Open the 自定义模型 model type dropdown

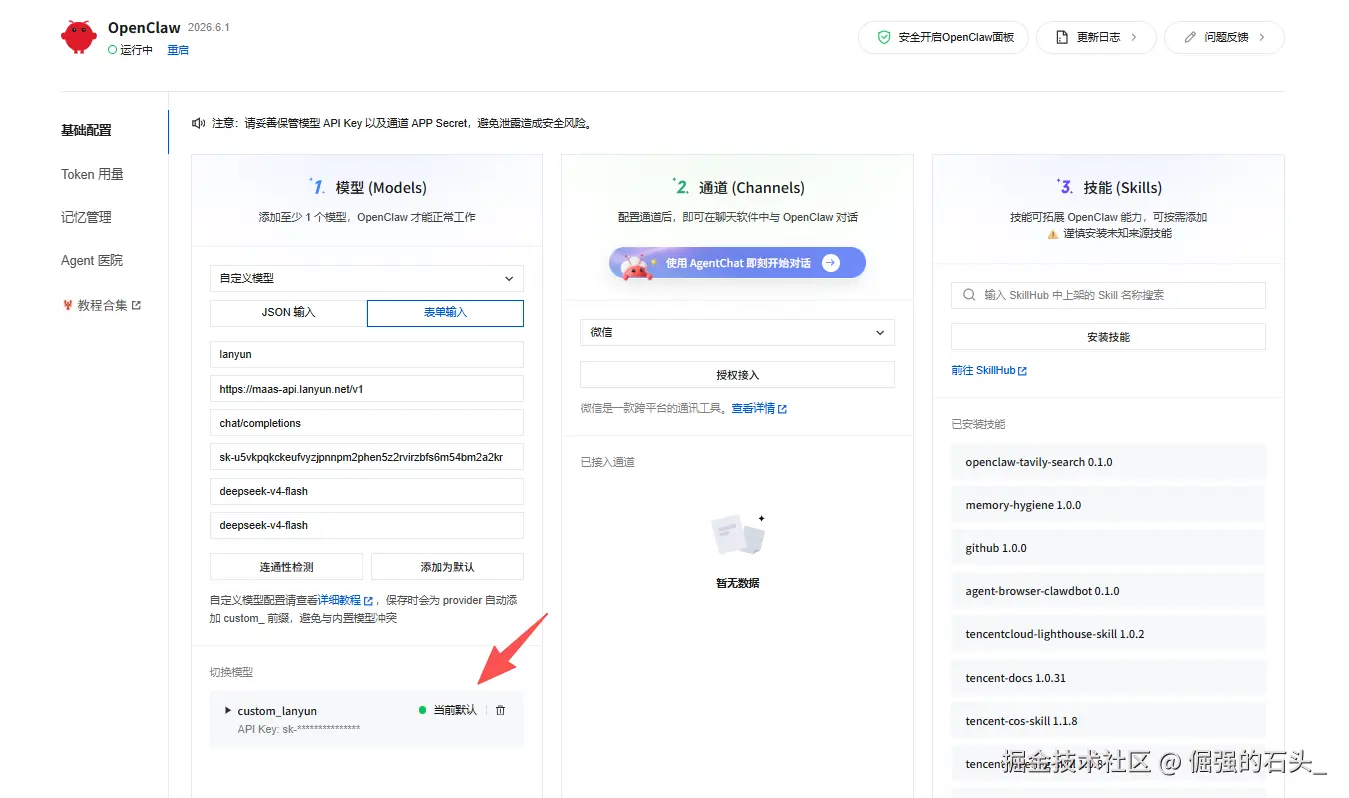[367, 278]
